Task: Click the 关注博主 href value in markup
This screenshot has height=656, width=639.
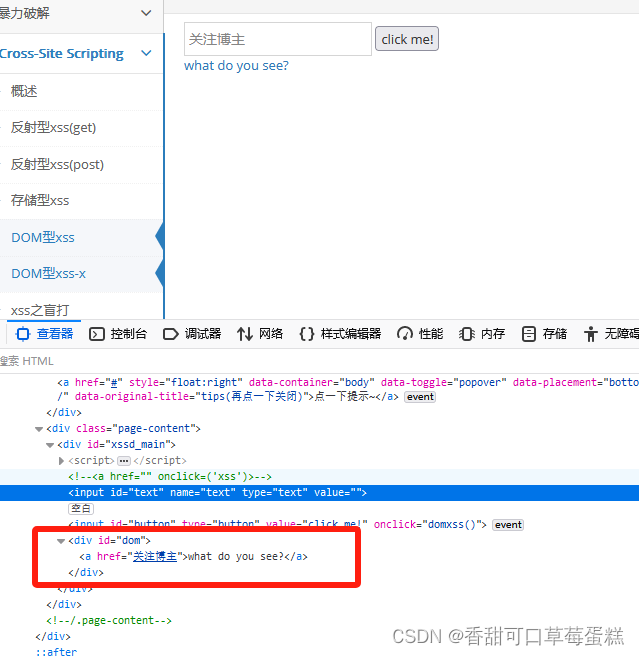Action: [155, 557]
